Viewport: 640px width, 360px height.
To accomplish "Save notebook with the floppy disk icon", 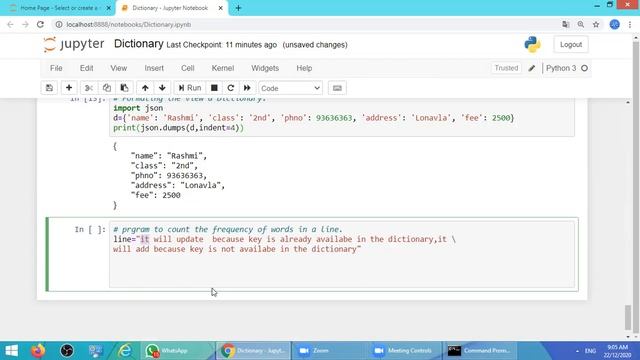I will pyautogui.click(x=49, y=88).
